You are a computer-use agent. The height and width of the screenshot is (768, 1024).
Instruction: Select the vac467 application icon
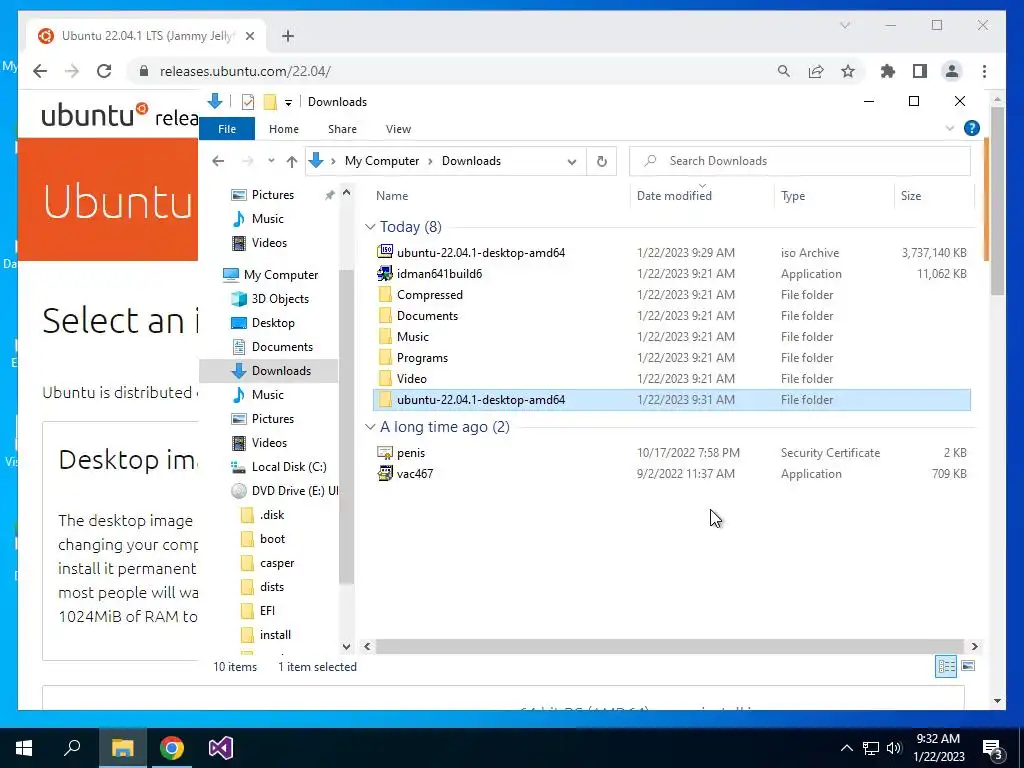pyautogui.click(x=385, y=473)
